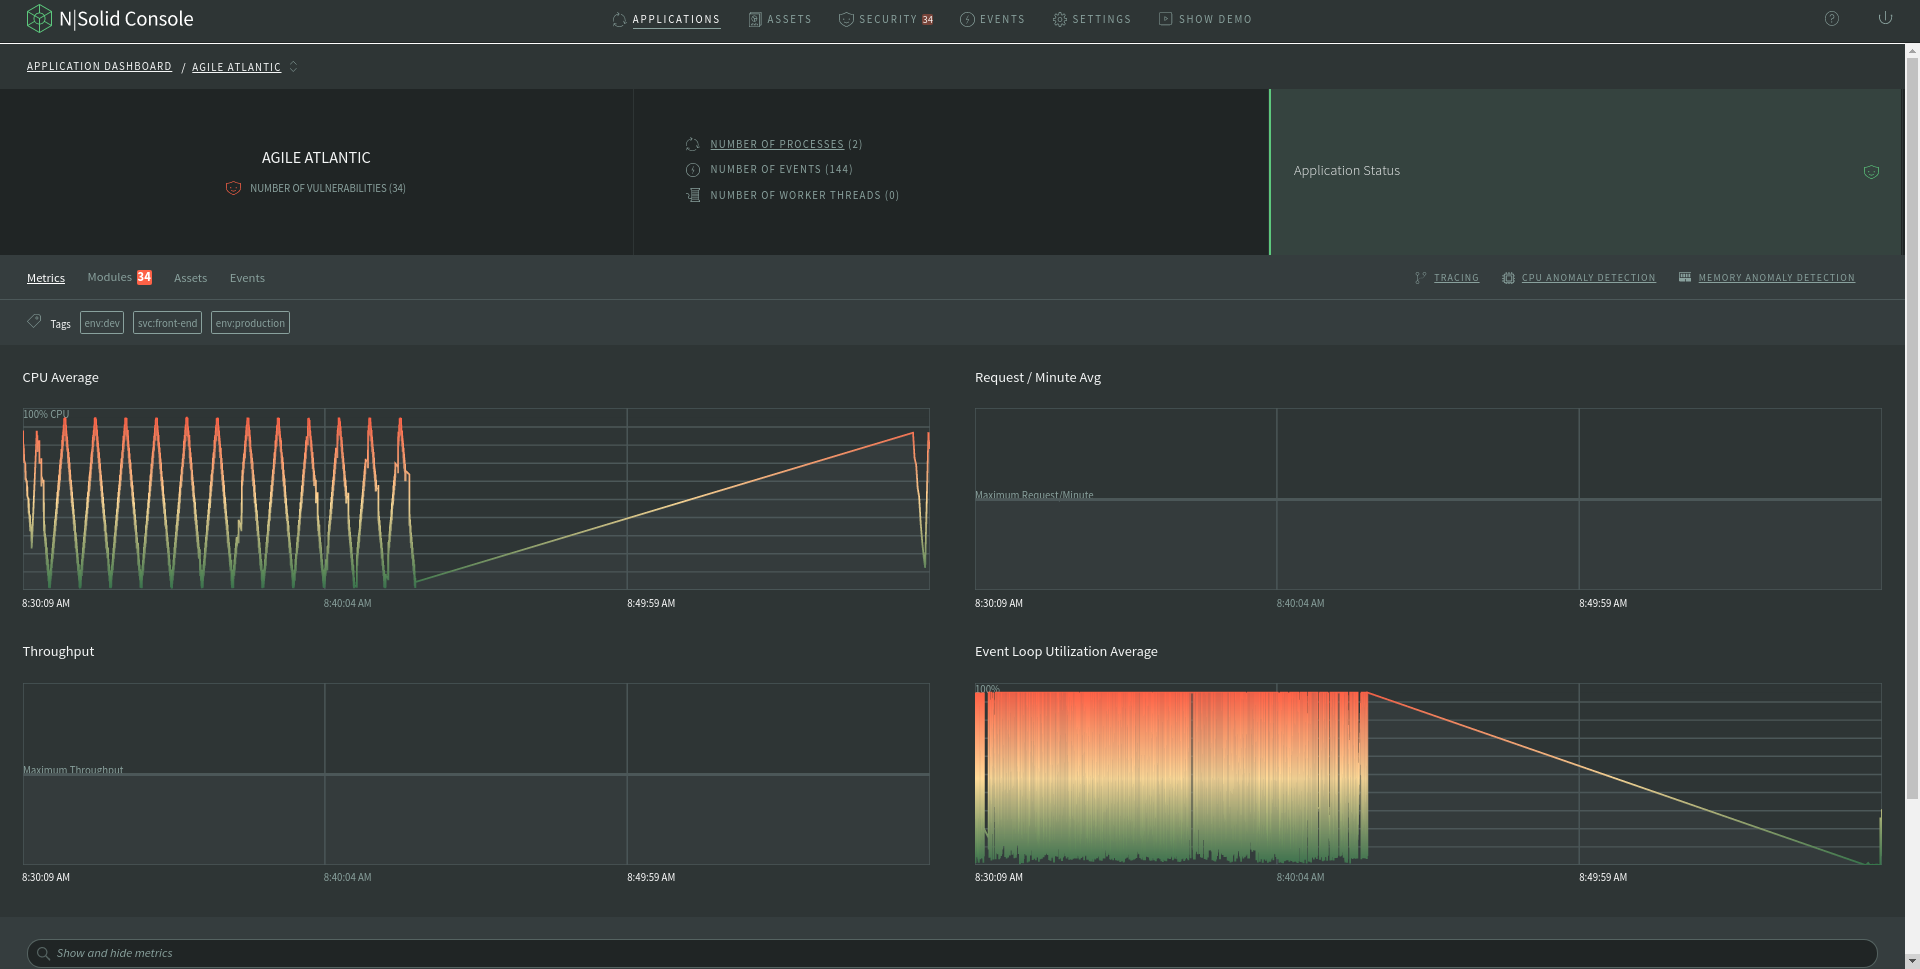Click the CPU Average chart title
The width and height of the screenshot is (1920, 969).
click(x=60, y=377)
